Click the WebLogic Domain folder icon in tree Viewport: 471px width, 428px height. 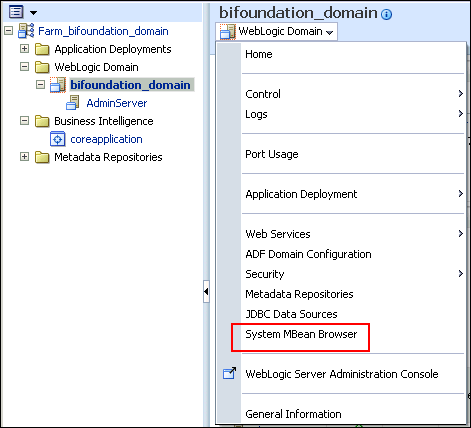pyautogui.click(x=42, y=67)
